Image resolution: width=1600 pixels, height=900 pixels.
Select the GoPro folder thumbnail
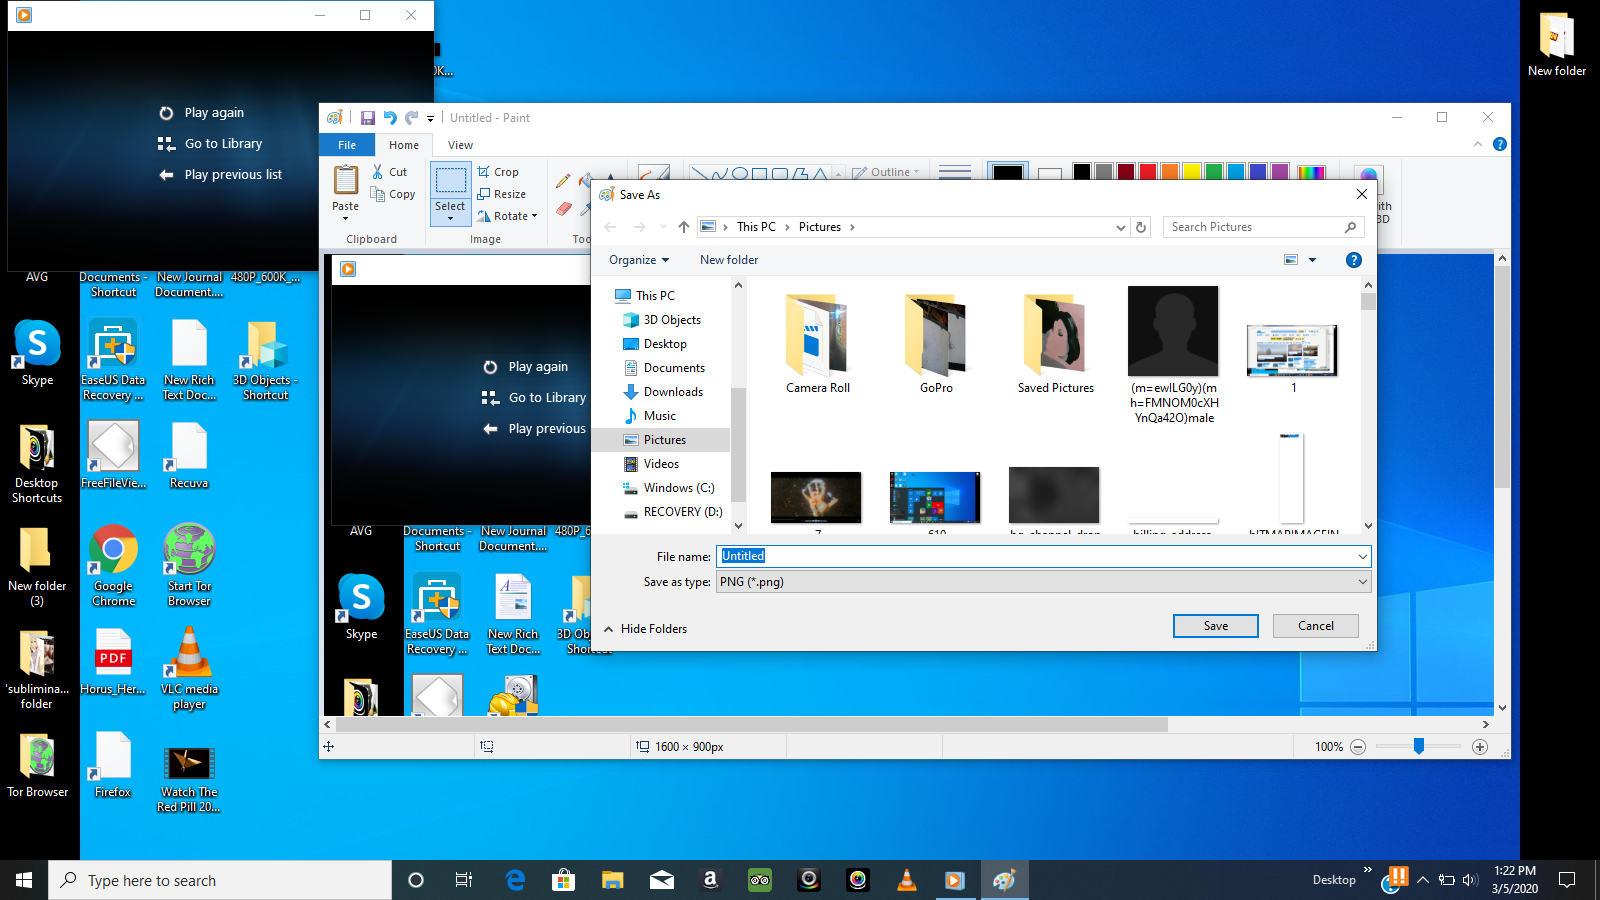coord(936,343)
